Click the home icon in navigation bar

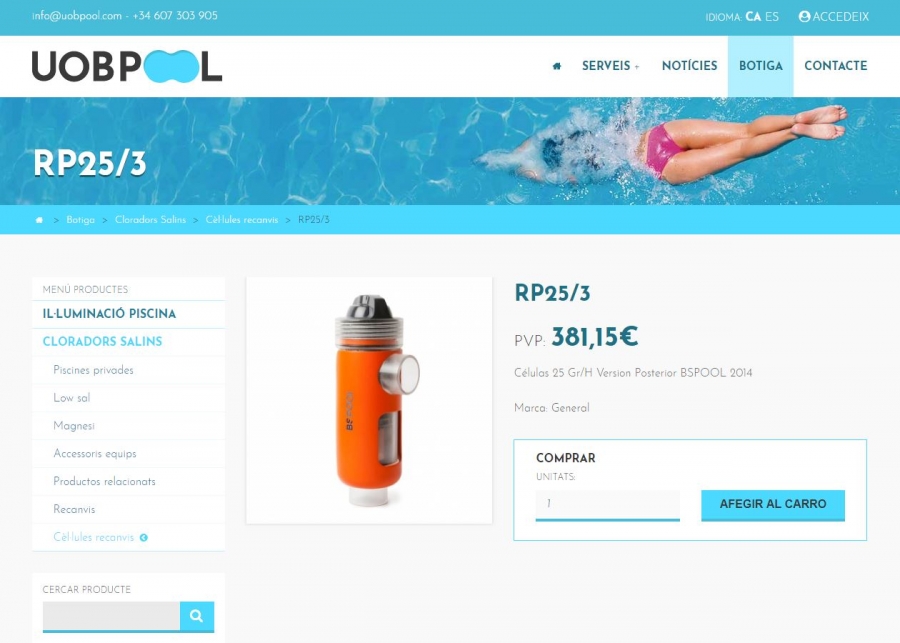tap(556, 66)
